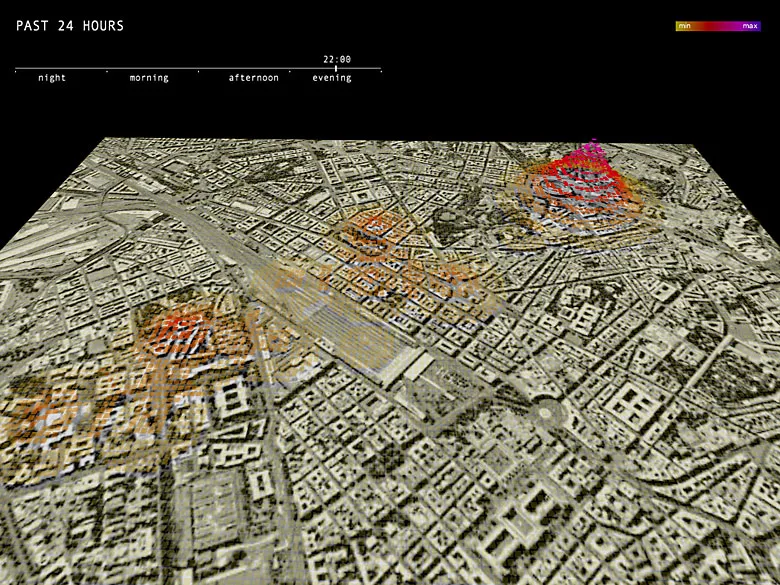The width and height of the screenshot is (780, 585).
Task: Click the left starting end of the timeline
Action: point(16,69)
